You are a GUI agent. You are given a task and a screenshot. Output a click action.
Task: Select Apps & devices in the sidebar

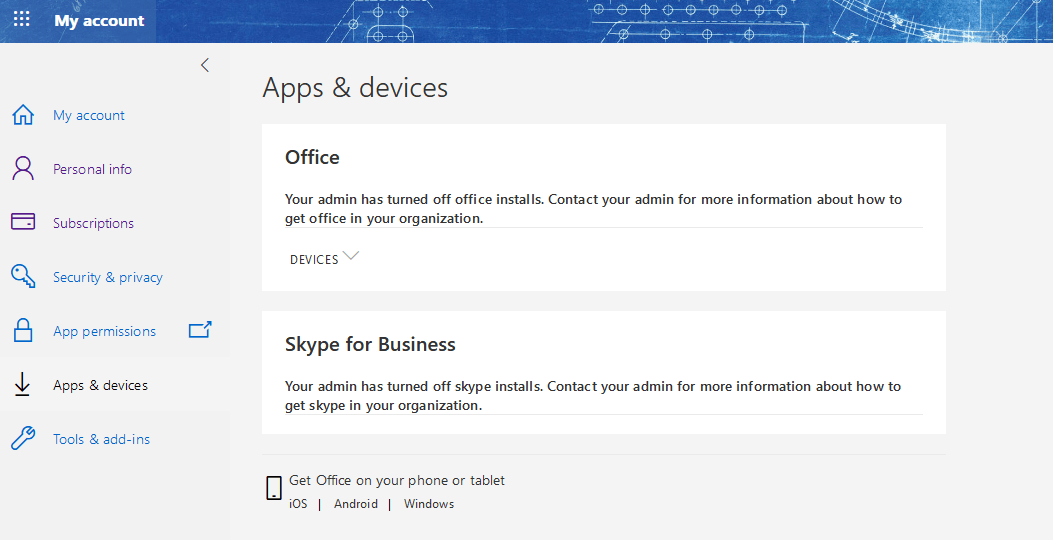click(101, 386)
